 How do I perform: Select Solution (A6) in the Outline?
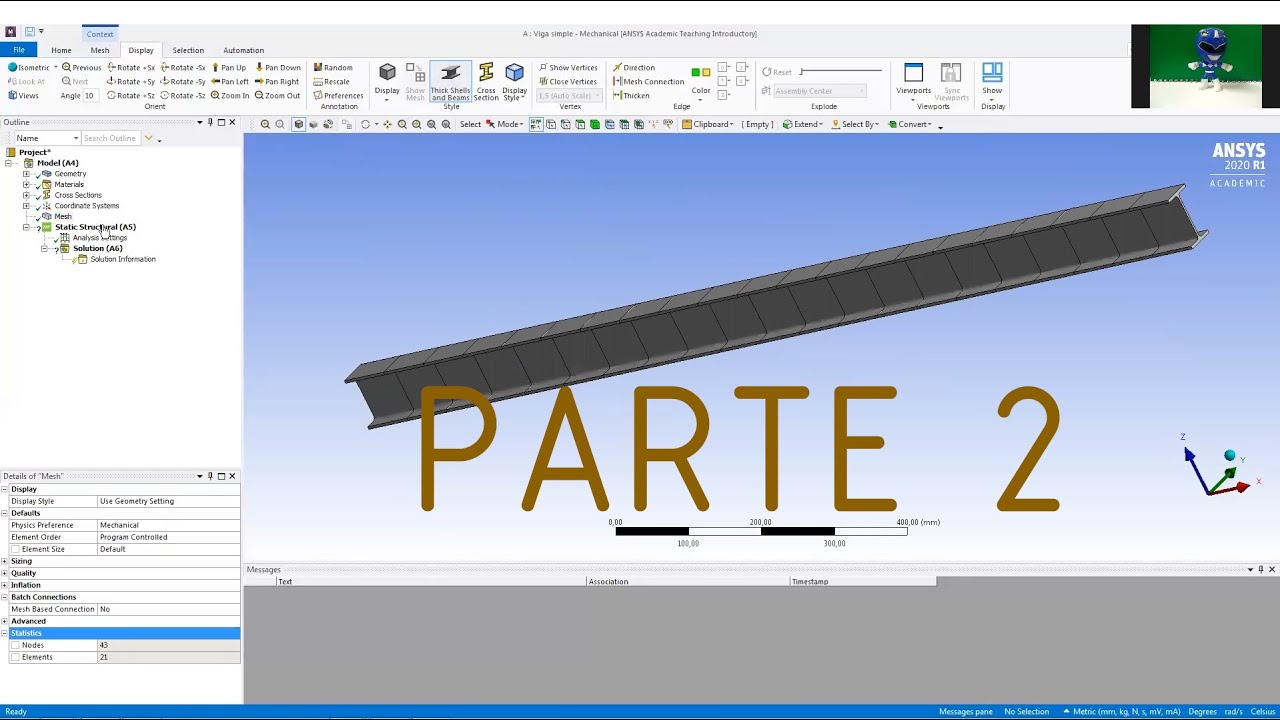click(x=98, y=249)
